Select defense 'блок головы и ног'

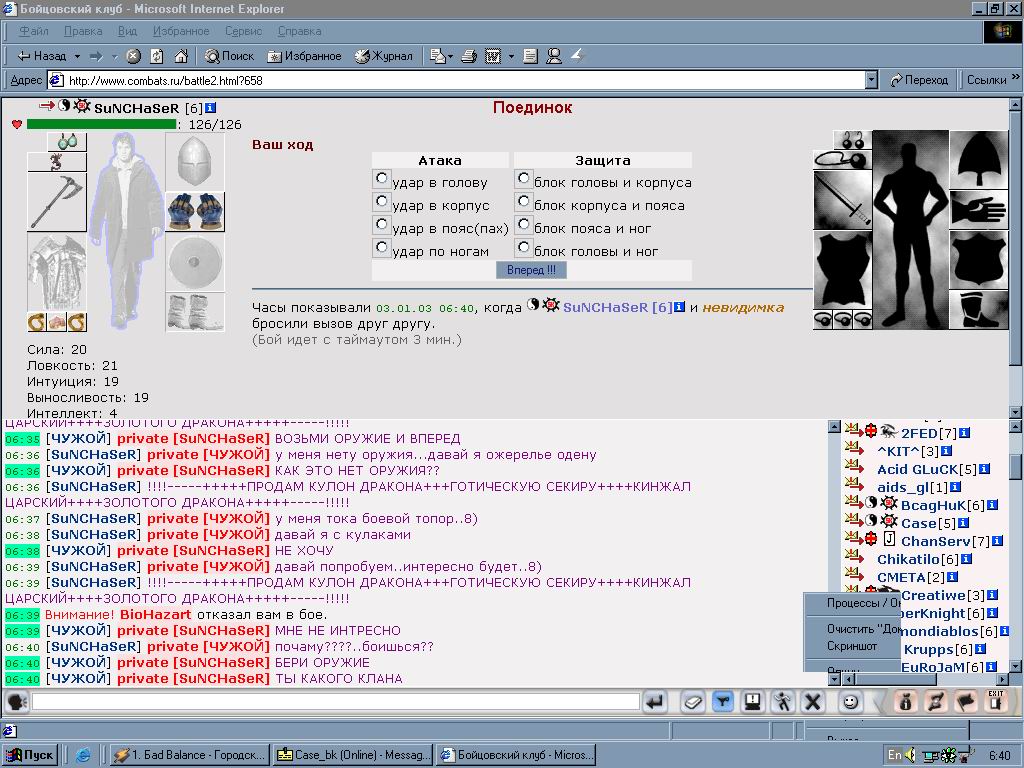click(523, 248)
